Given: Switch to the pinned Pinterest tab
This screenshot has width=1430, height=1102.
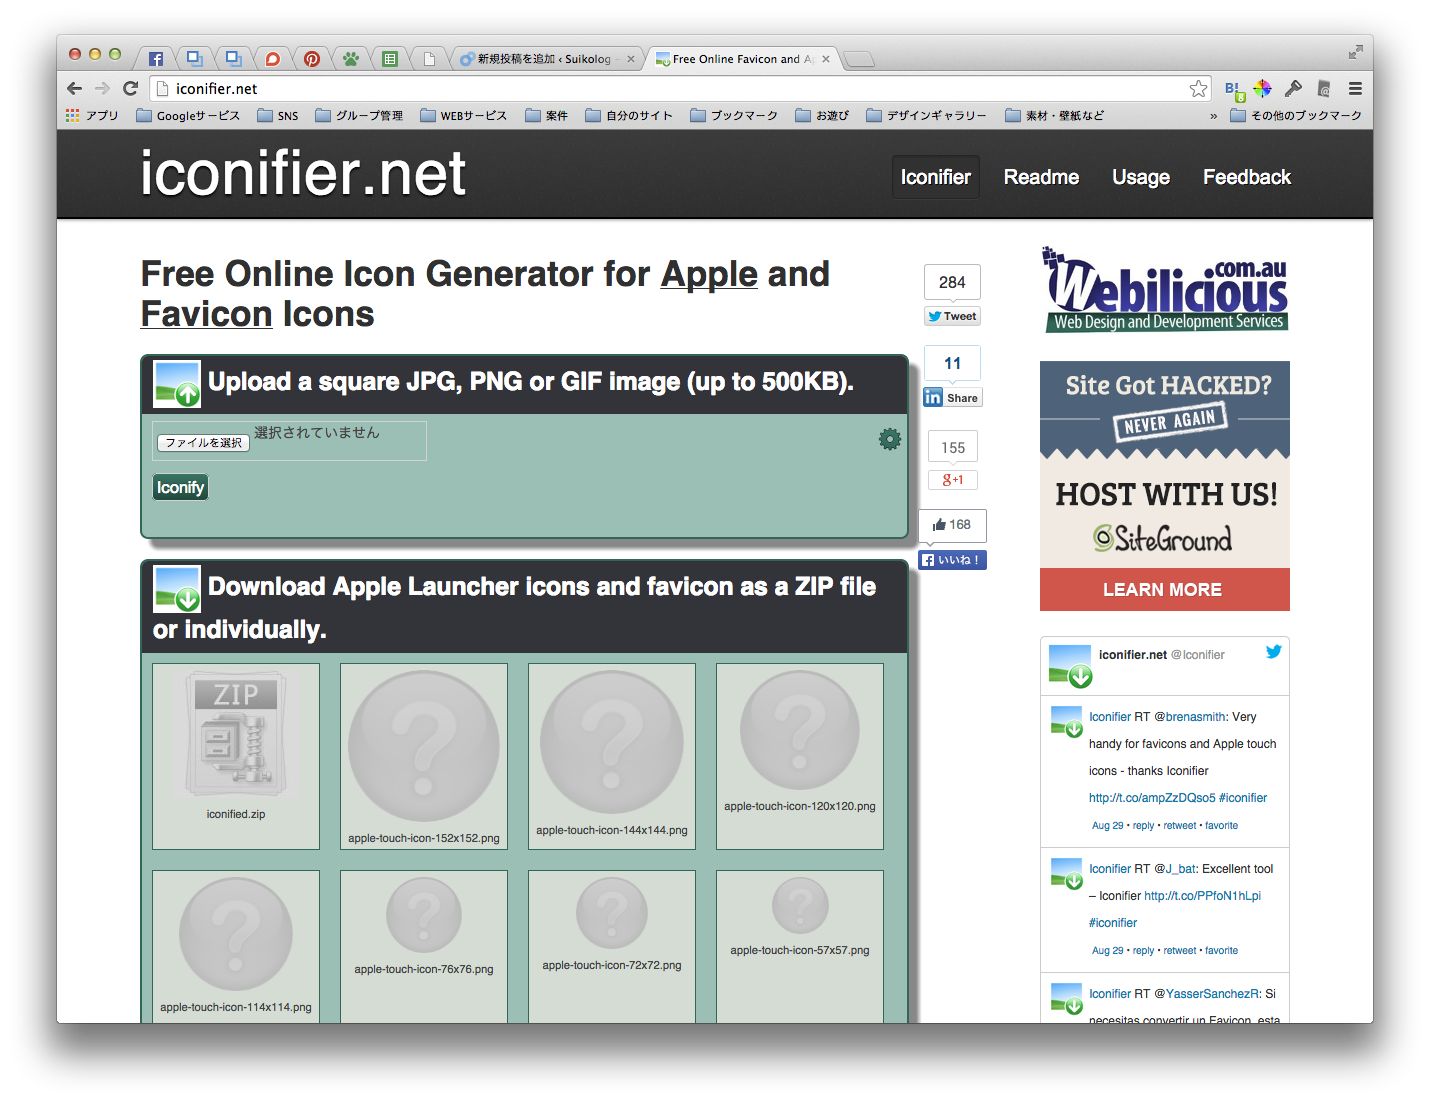Looking at the screenshot, I should pos(312,59).
